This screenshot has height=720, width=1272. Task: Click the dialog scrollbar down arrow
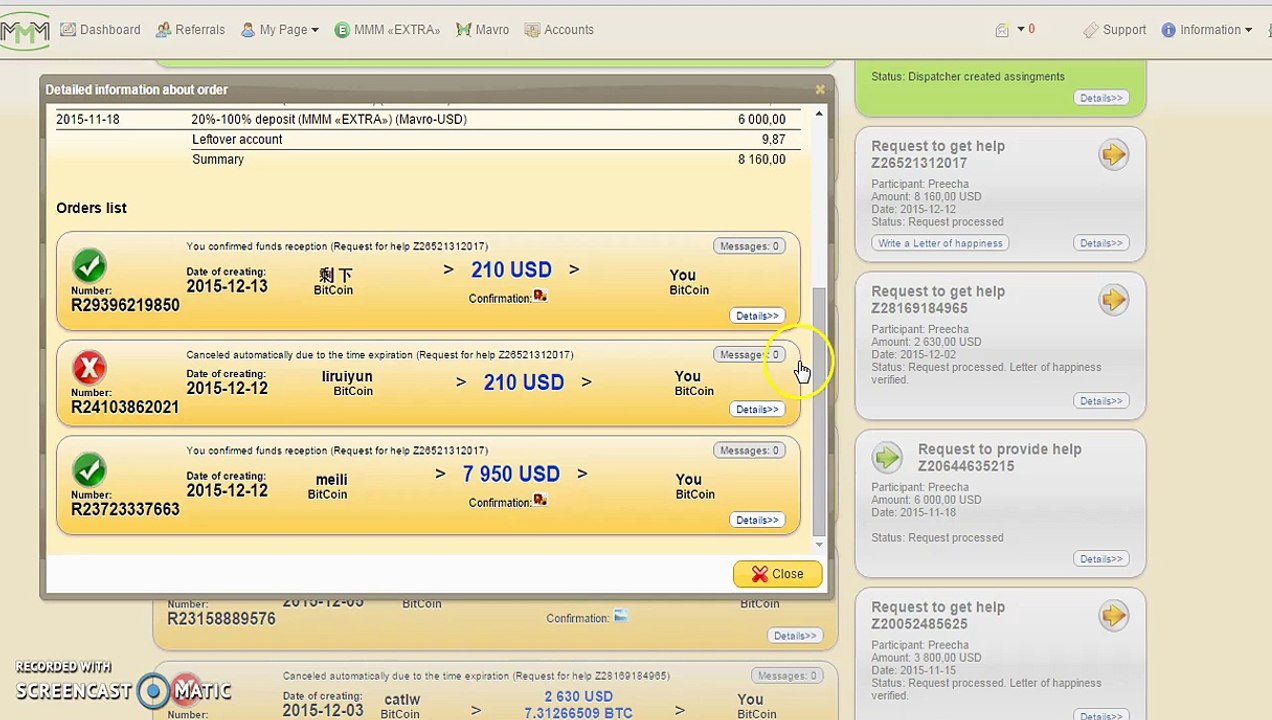click(x=820, y=545)
